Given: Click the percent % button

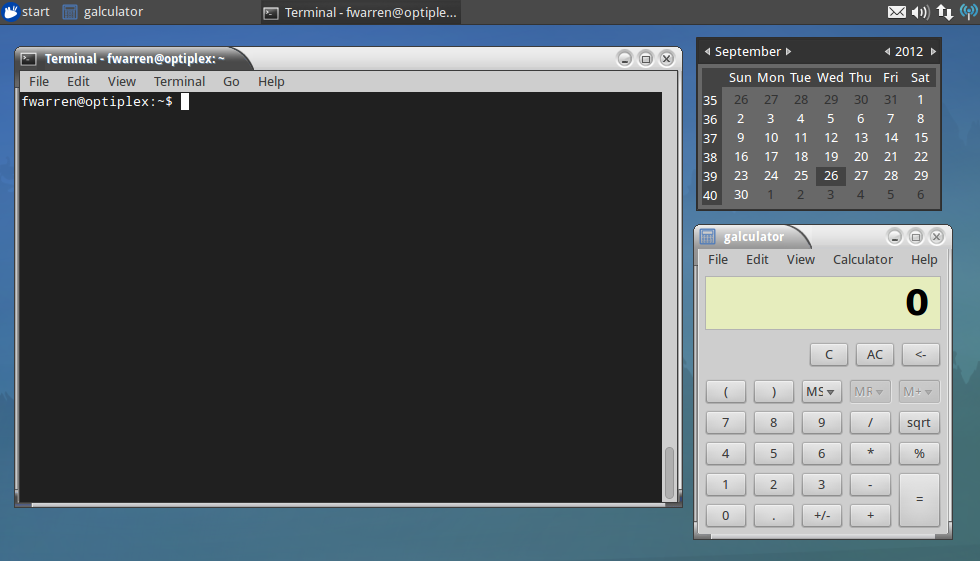Looking at the screenshot, I should (919, 454).
